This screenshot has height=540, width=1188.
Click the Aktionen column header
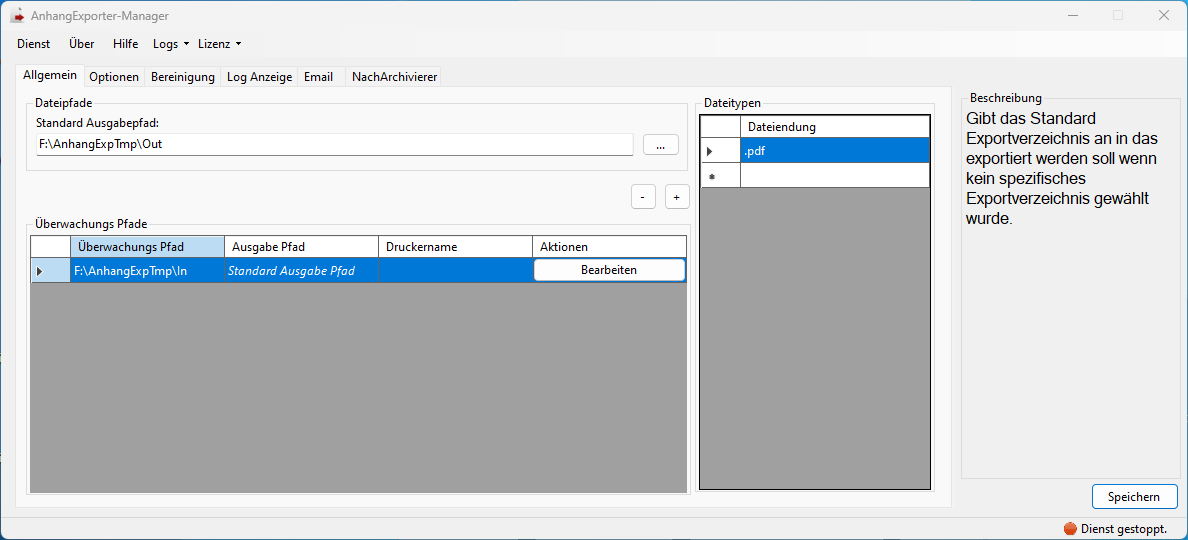tap(609, 247)
